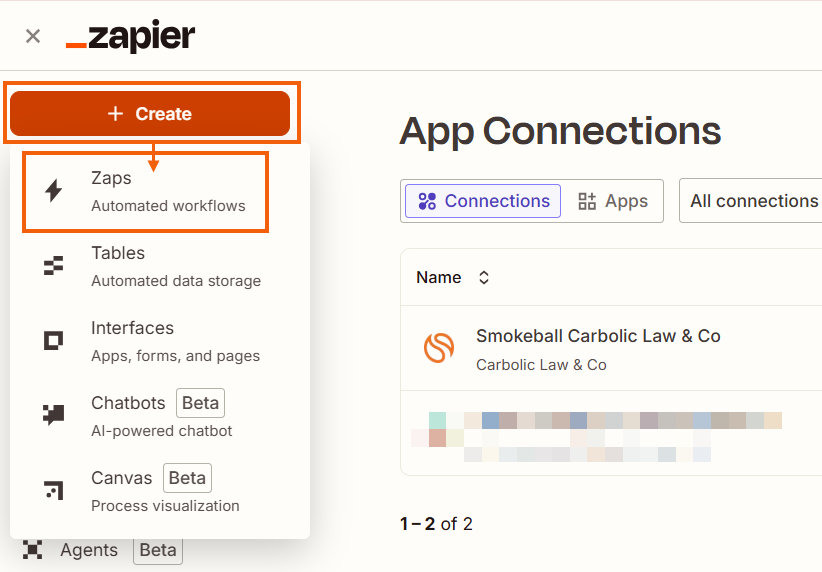822x572 pixels.
Task: Switch to the Connections tab
Action: pos(483,201)
